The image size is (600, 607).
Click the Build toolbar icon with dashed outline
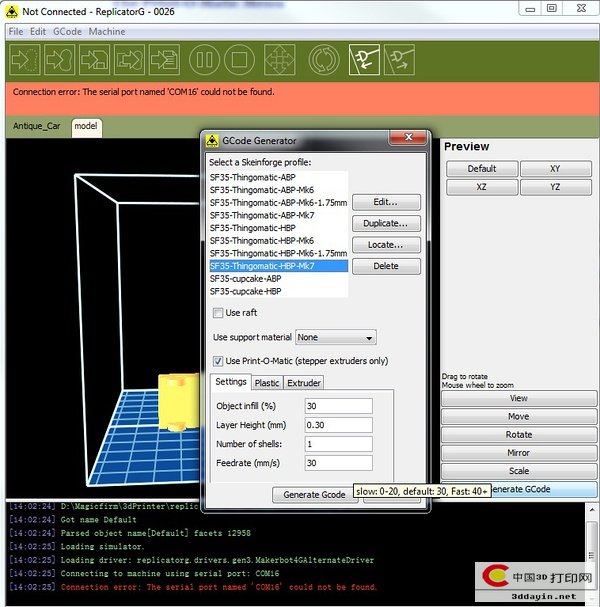point(25,60)
